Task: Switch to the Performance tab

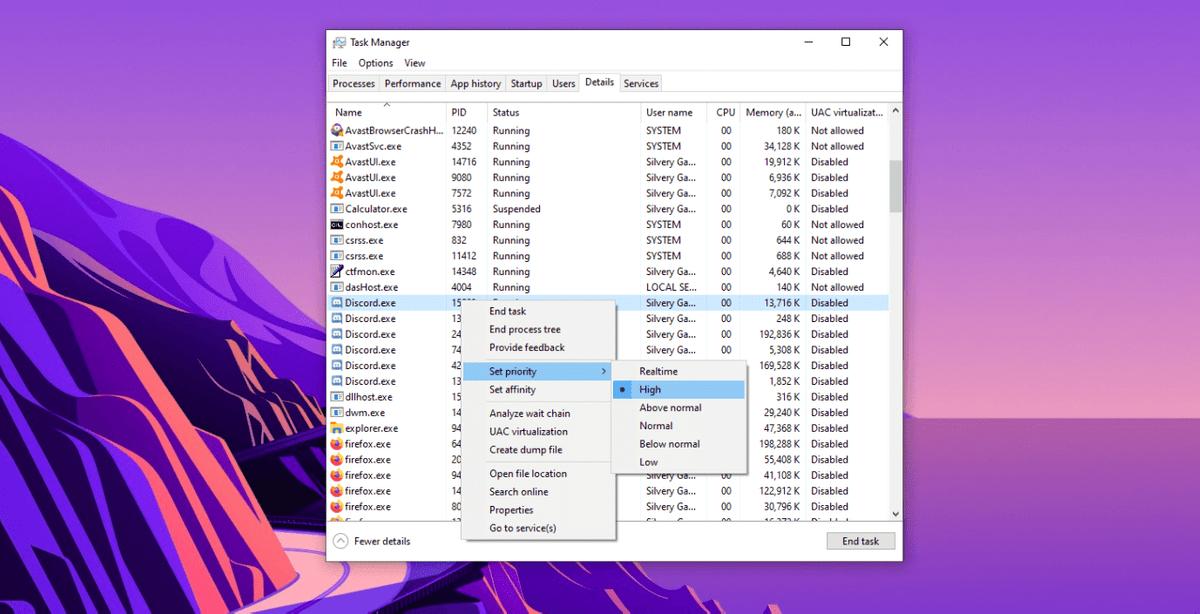Action: click(x=412, y=83)
